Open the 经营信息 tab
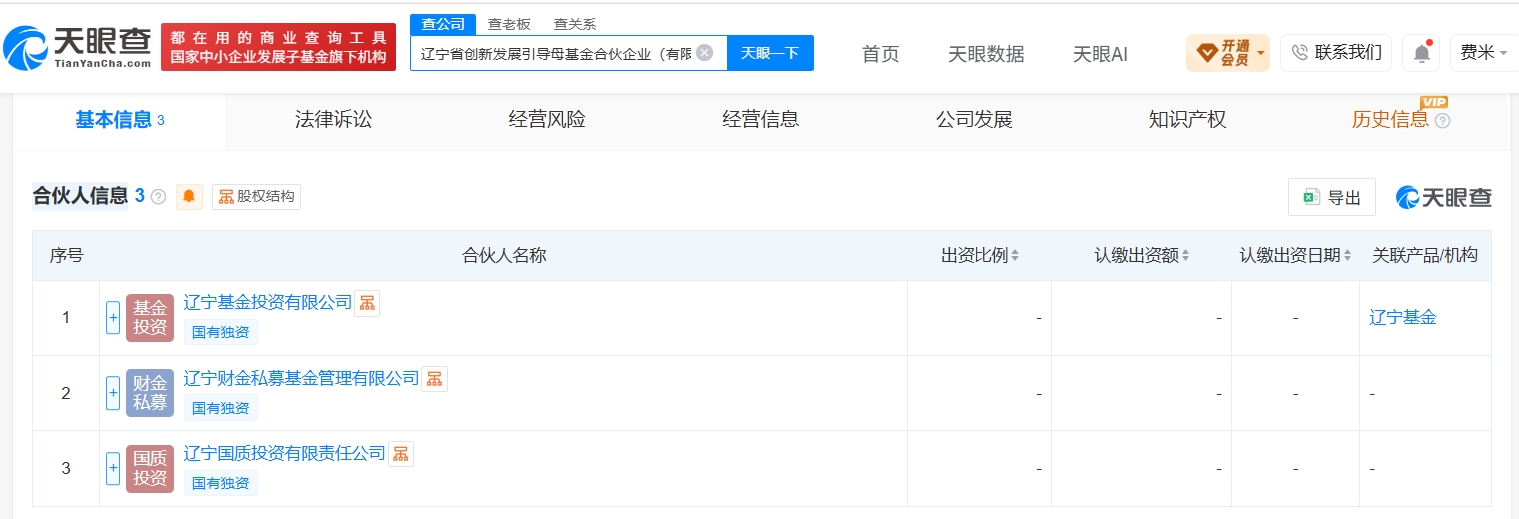Screen dimensions: 1519x519 (761, 120)
